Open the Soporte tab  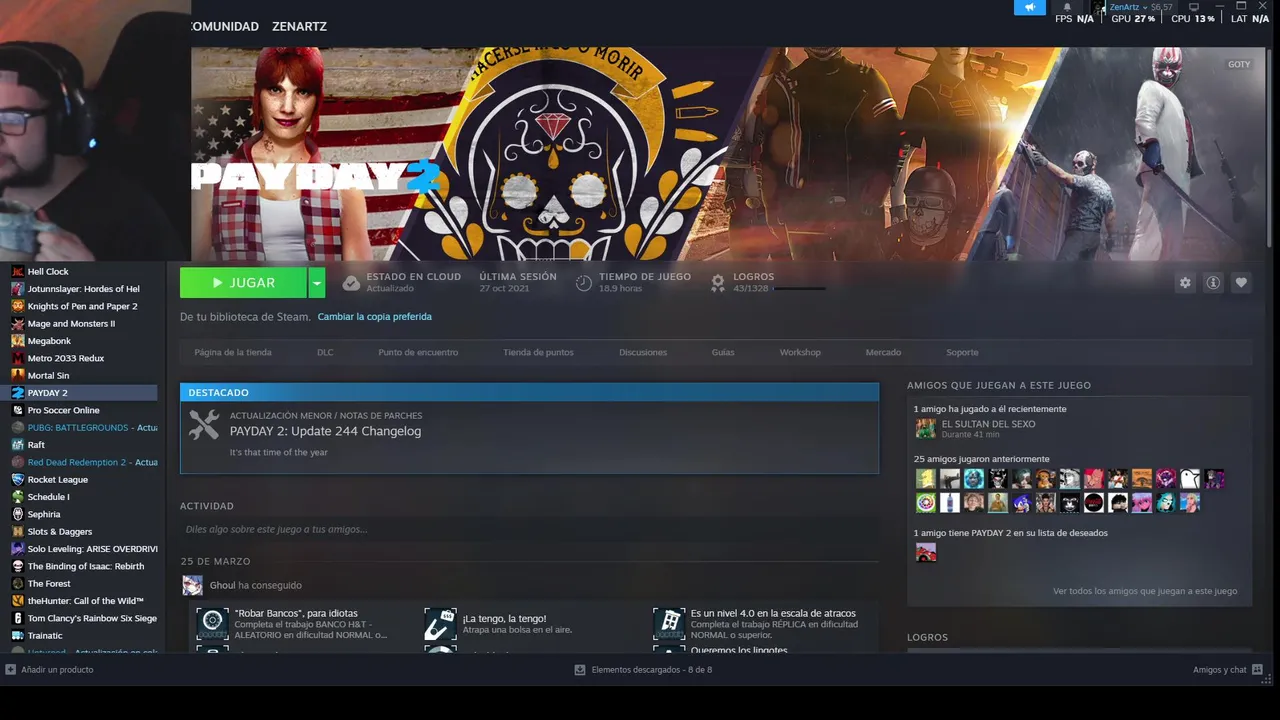[962, 352]
